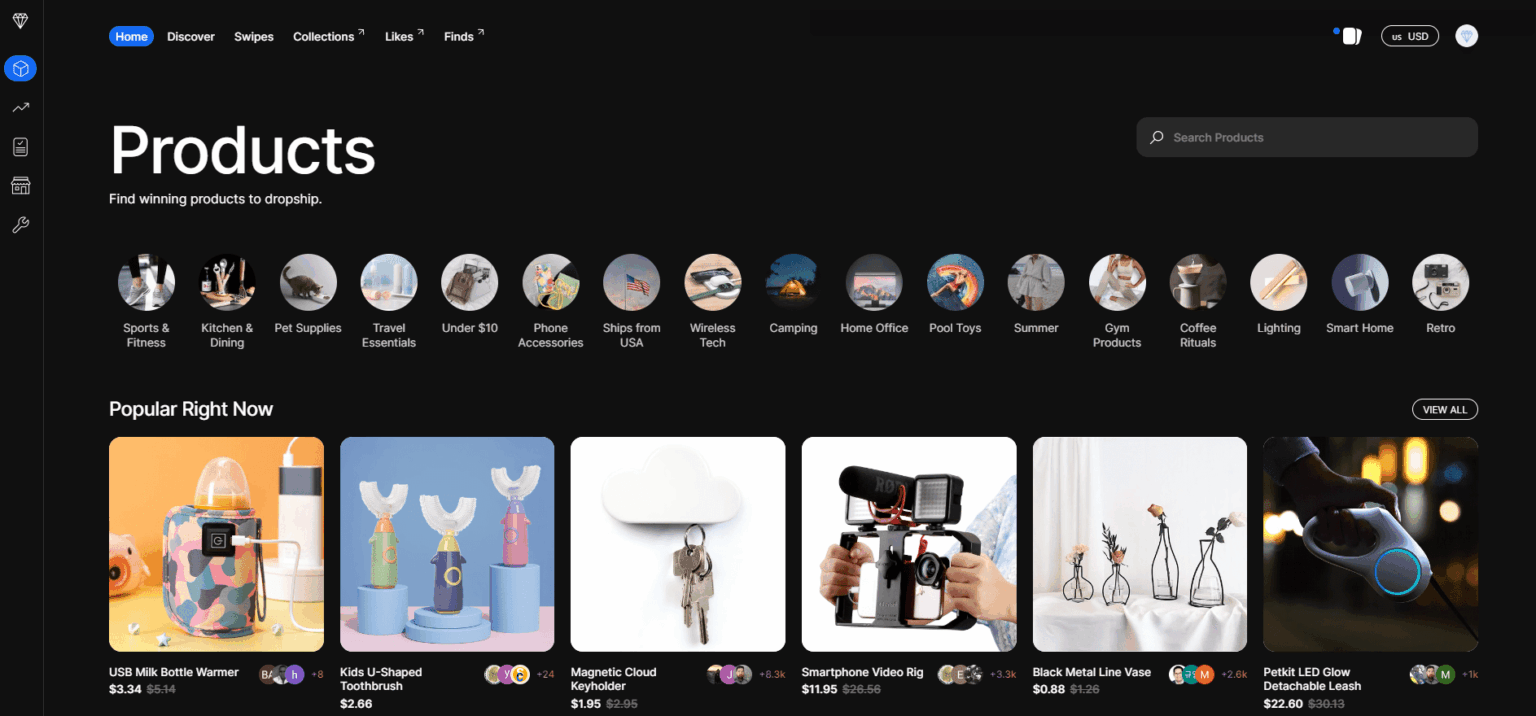Open the US USD currency selector
The image size is (1536, 716).
point(1410,35)
